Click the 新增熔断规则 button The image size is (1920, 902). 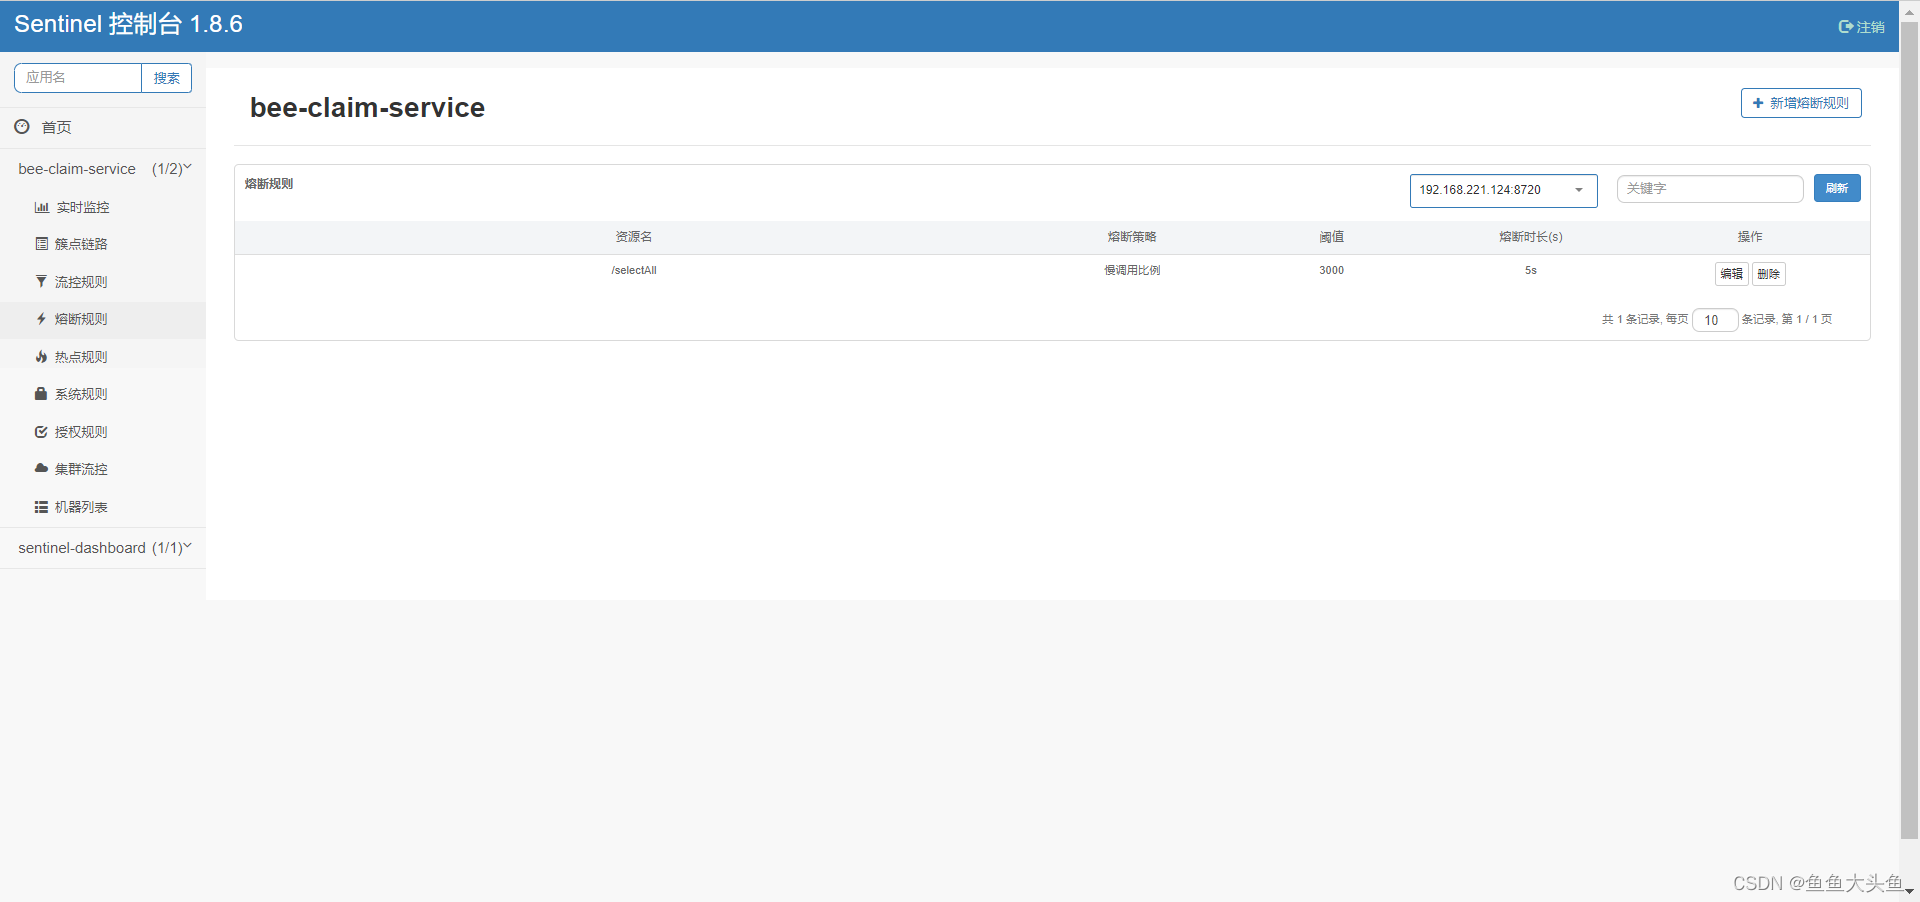tap(1800, 103)
